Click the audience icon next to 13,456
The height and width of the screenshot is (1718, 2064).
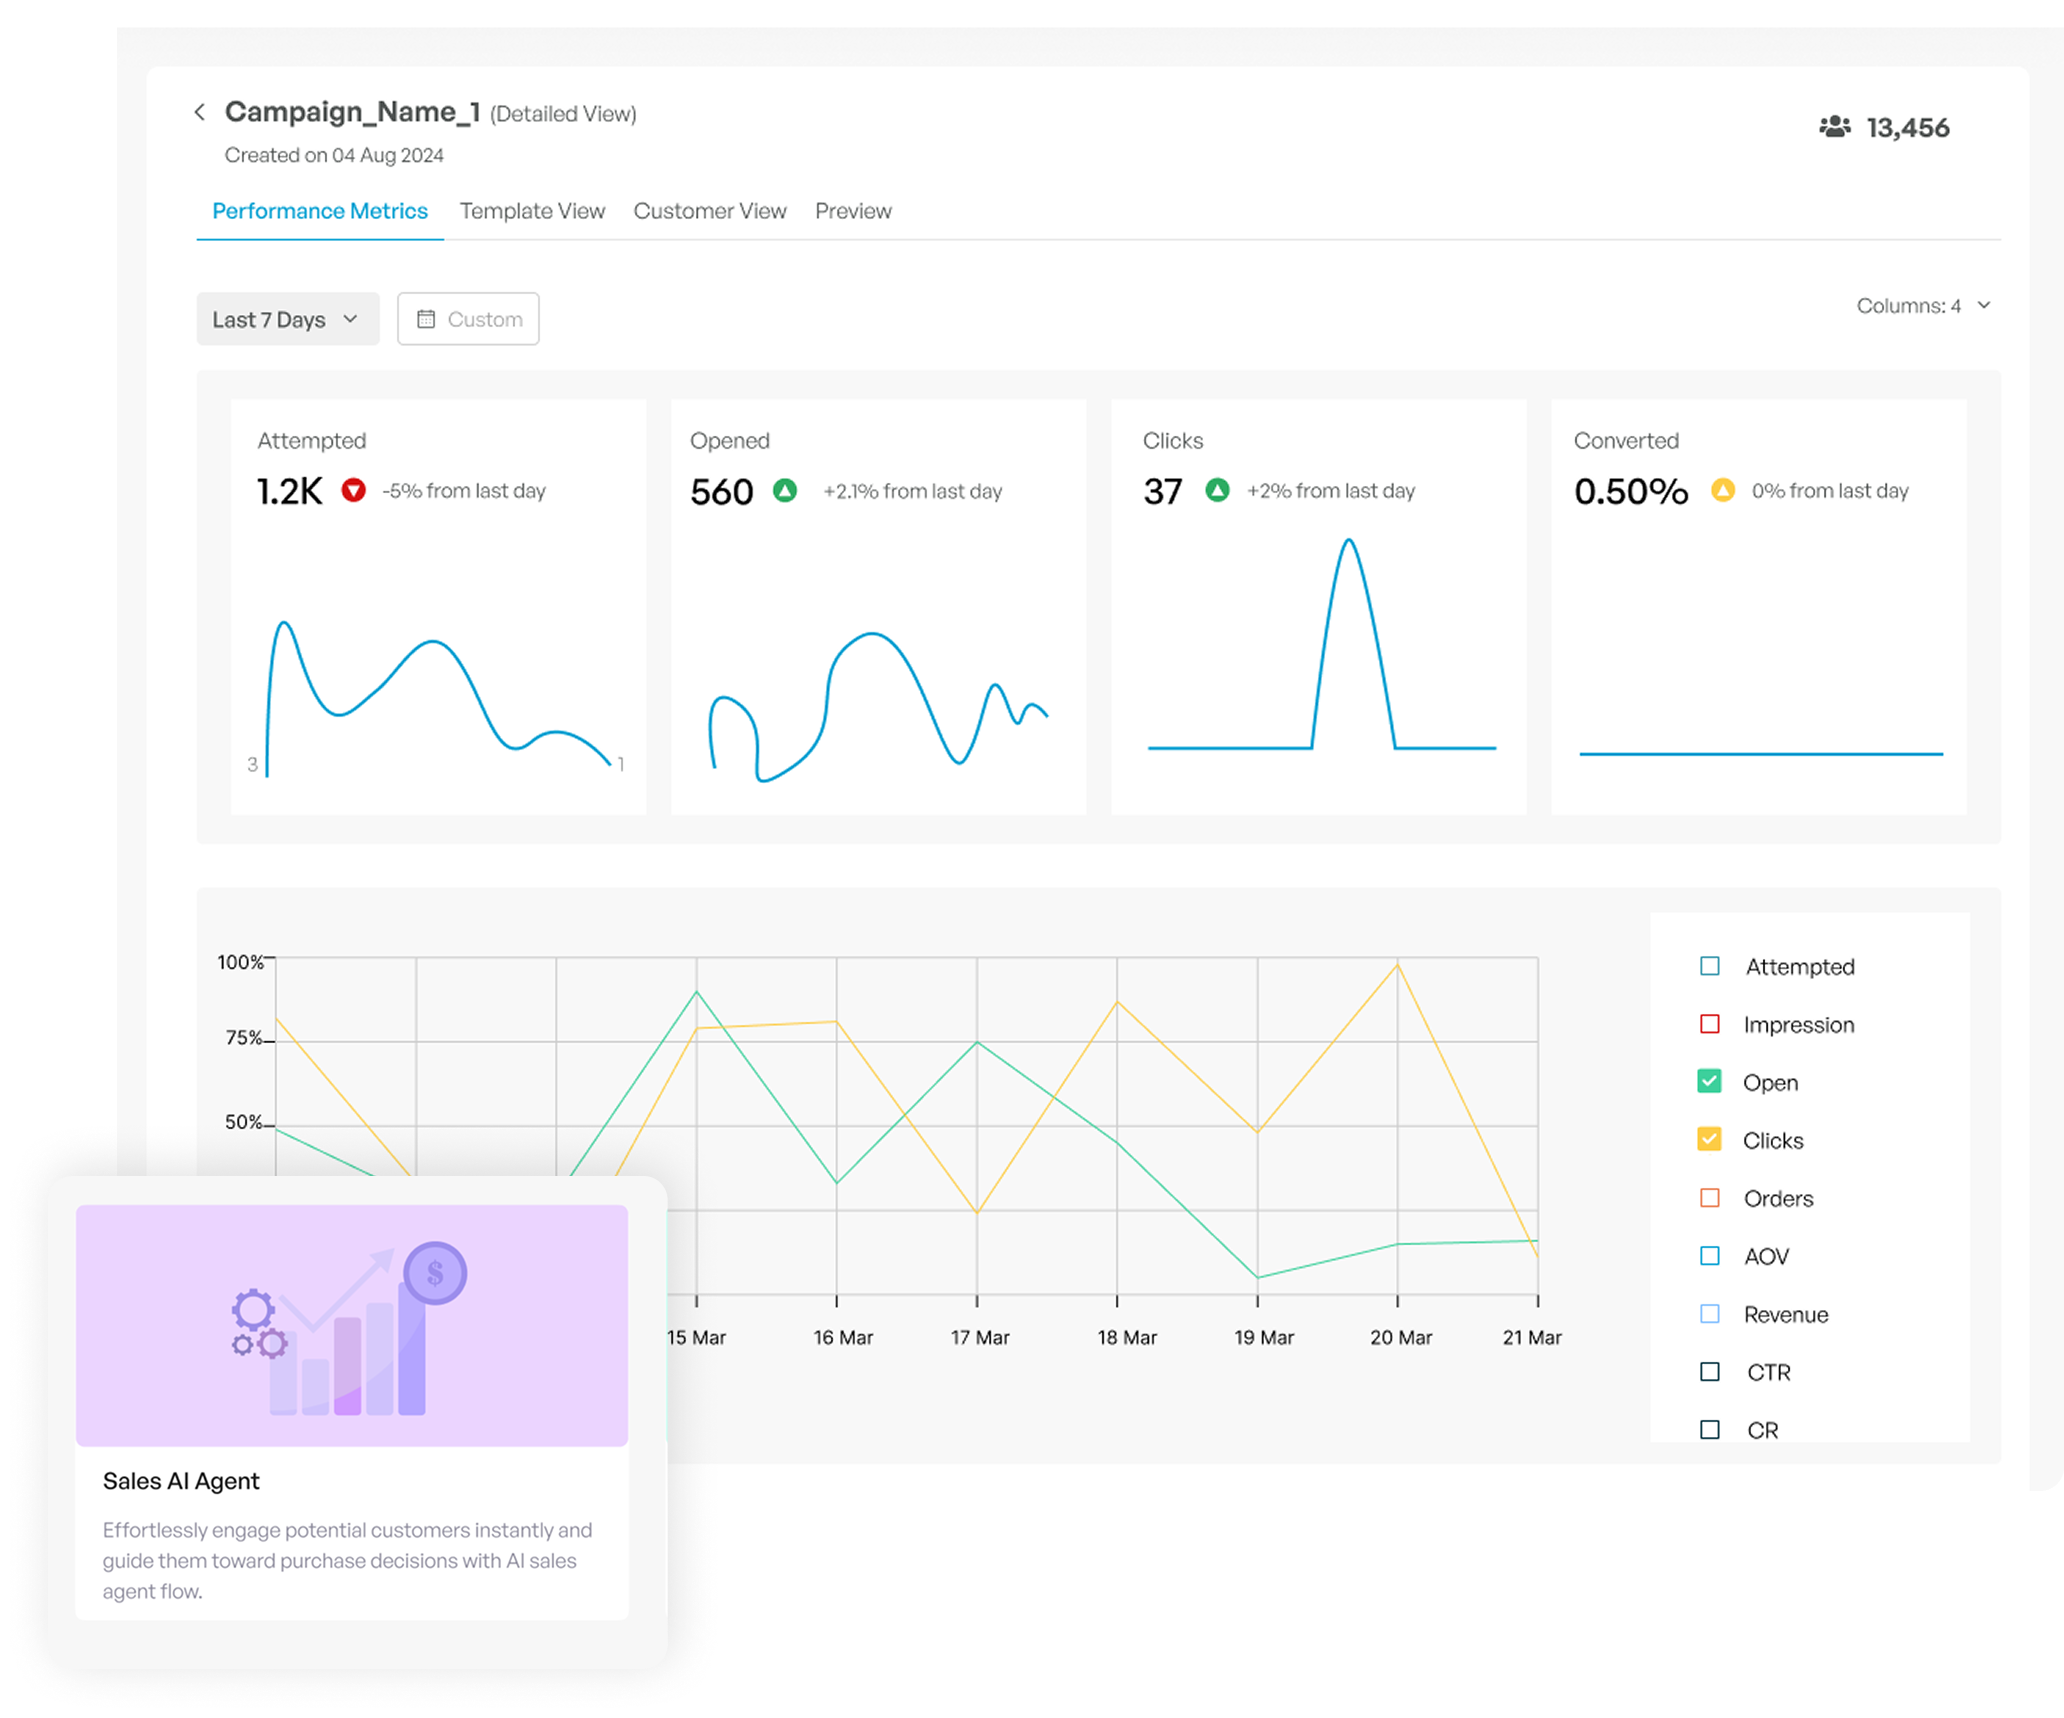(x=1836, y=127)
